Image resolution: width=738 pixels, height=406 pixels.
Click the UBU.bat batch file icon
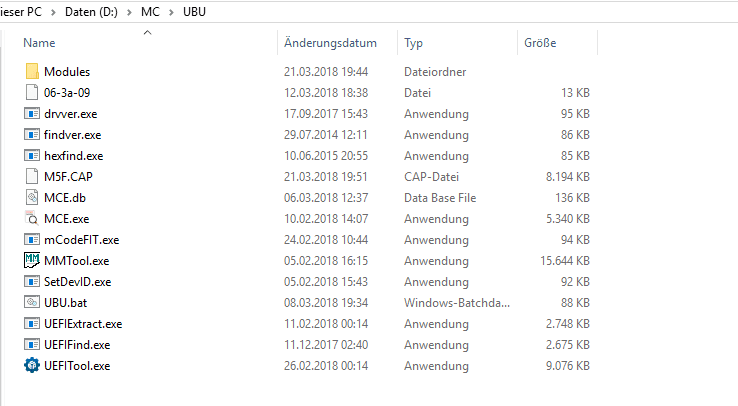[x=32, y=302]
